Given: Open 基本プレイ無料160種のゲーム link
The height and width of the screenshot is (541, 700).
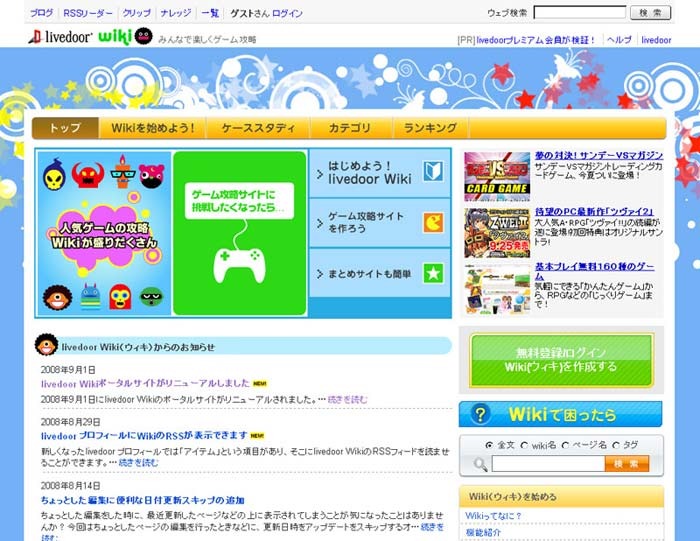Looking at the screenshot, I should coord(595,271).
